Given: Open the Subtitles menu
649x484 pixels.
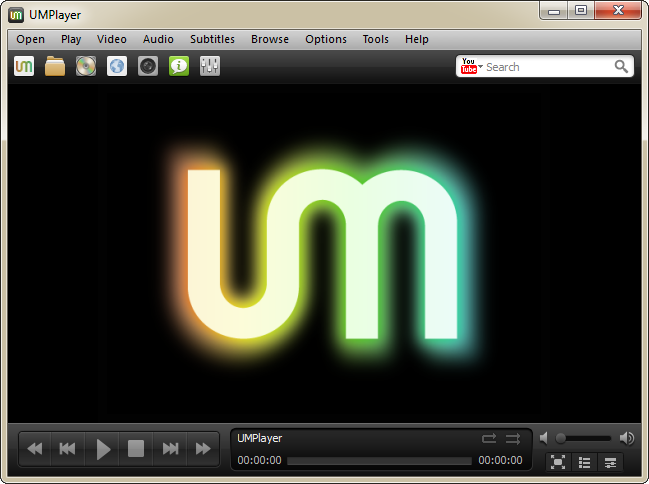Looking at the screenshot, I should [212, 39].
